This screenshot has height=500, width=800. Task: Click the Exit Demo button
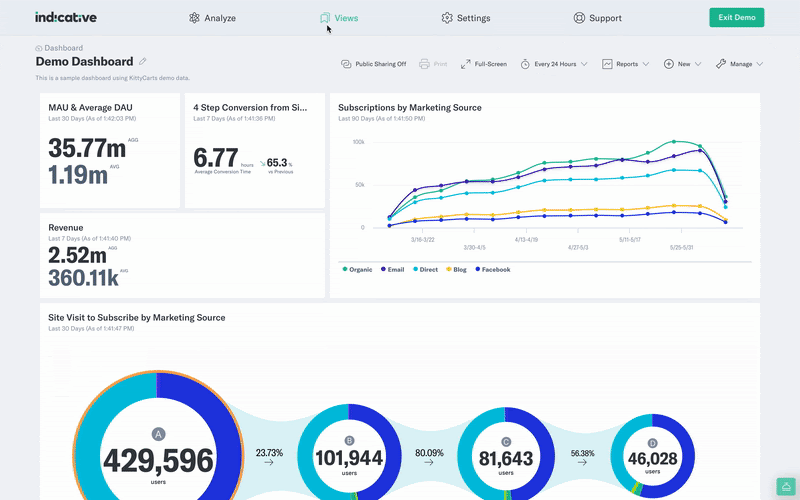tap(737, 17)
